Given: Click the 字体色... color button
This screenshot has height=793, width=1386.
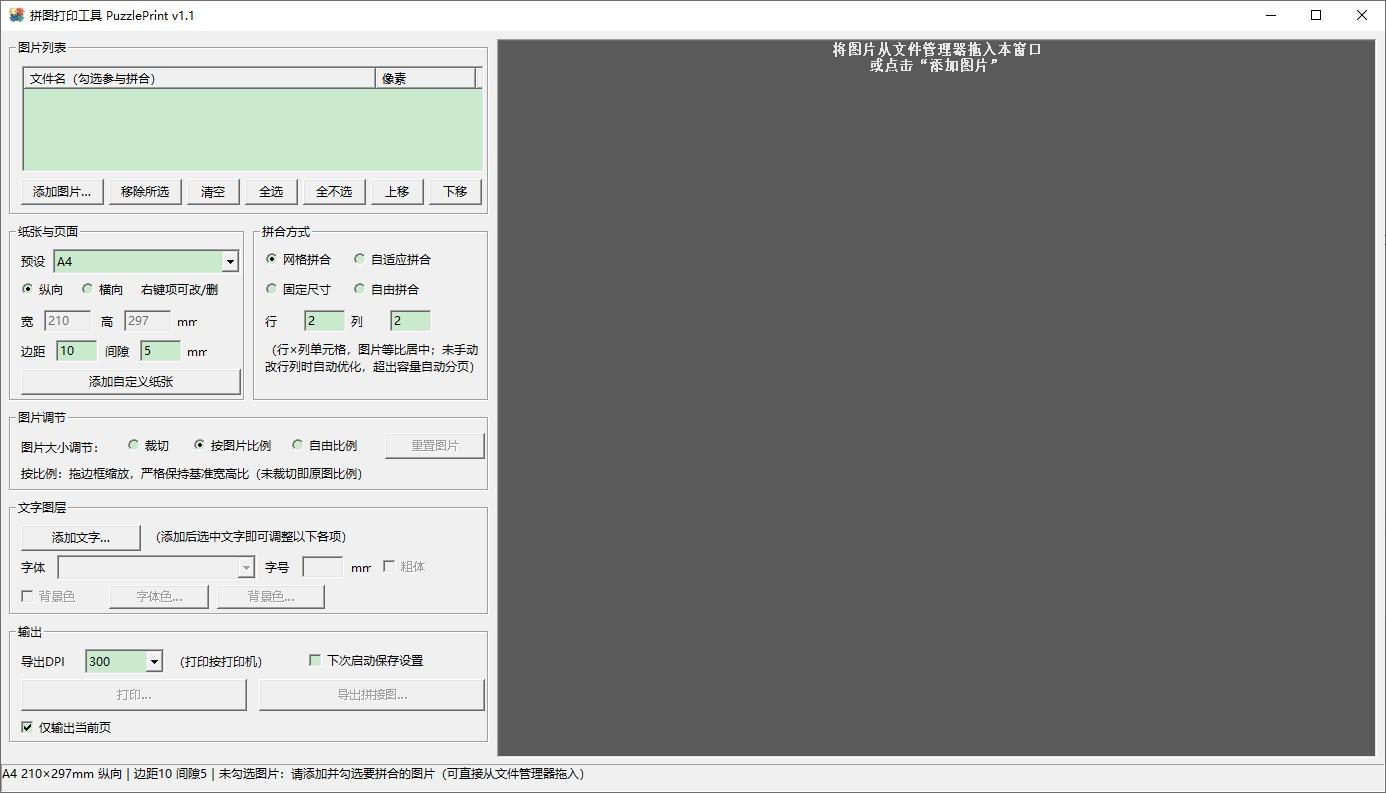Looking at the screenshot, I should coord(160,596).
